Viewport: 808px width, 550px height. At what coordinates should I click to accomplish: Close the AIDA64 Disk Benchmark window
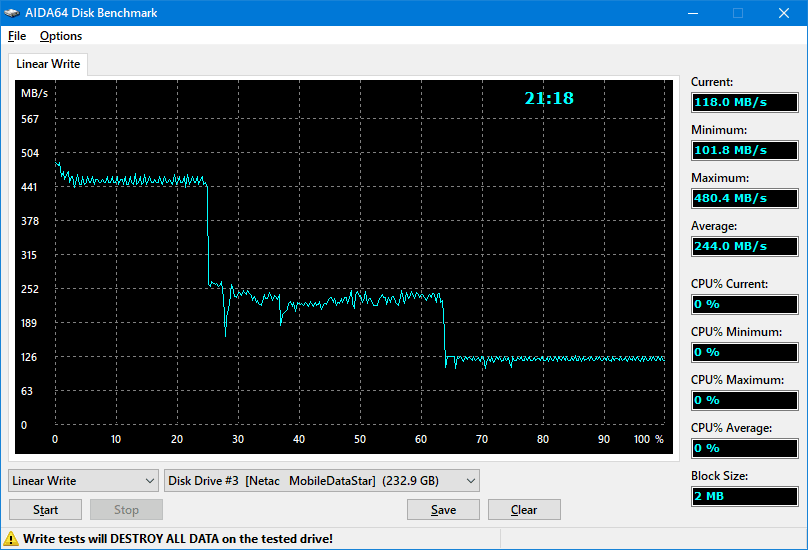click(783, 13)
